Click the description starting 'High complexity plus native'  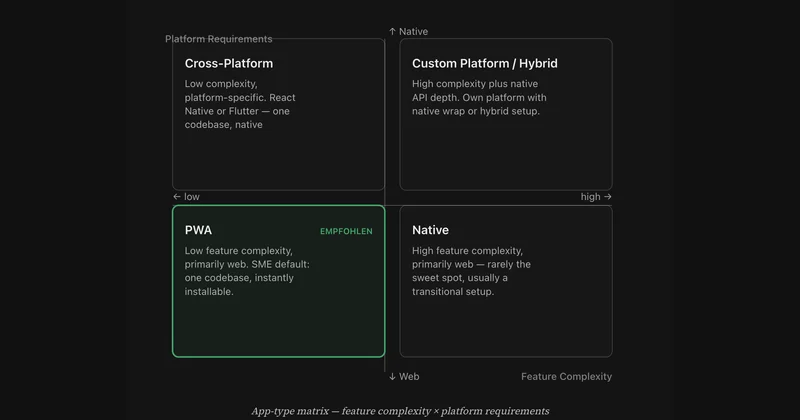(479, 97)
